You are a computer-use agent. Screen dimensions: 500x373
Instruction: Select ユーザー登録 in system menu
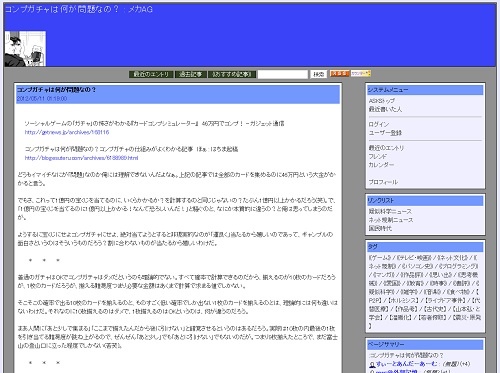click(385, 133)
